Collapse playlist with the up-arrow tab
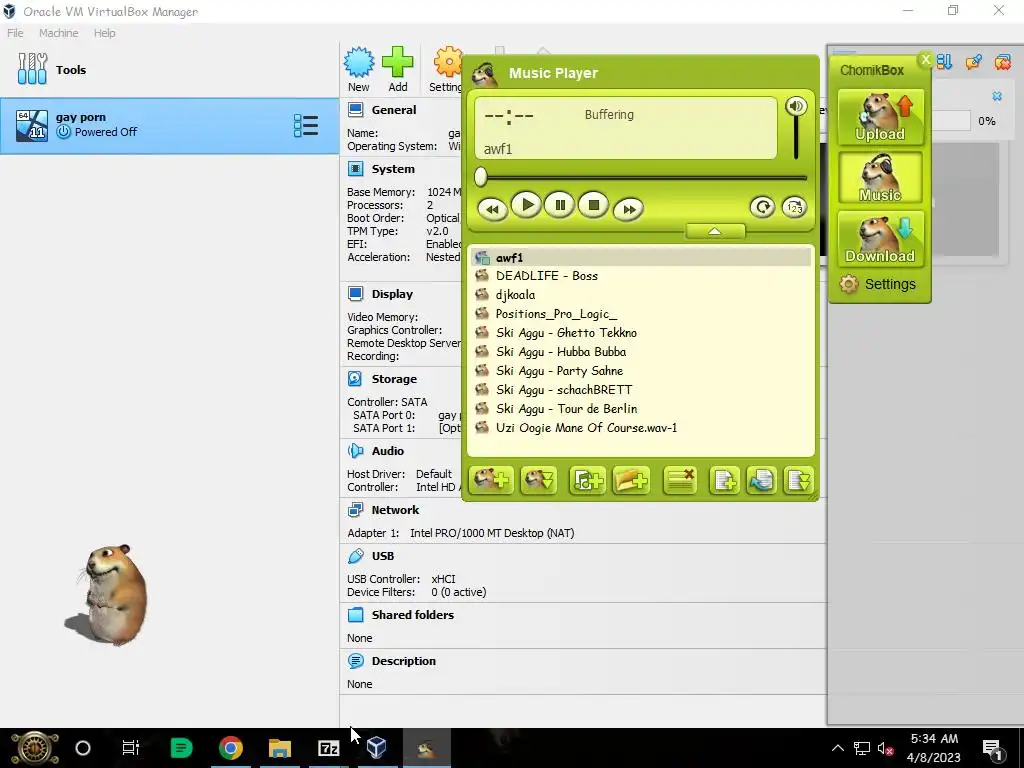Viewport: 1024px width, 768px height. [714, 231]
